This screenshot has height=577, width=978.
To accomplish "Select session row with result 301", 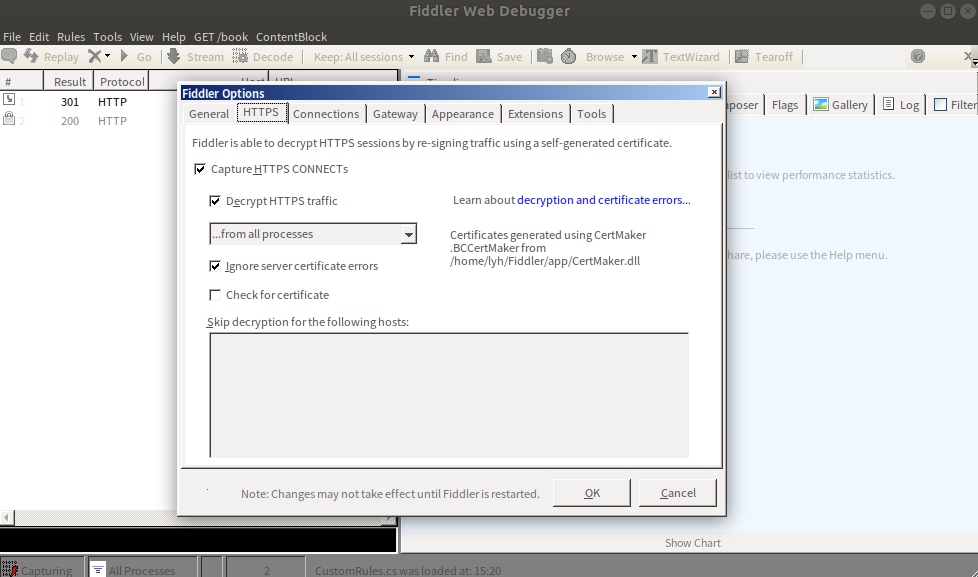I will tap(89, 102).
